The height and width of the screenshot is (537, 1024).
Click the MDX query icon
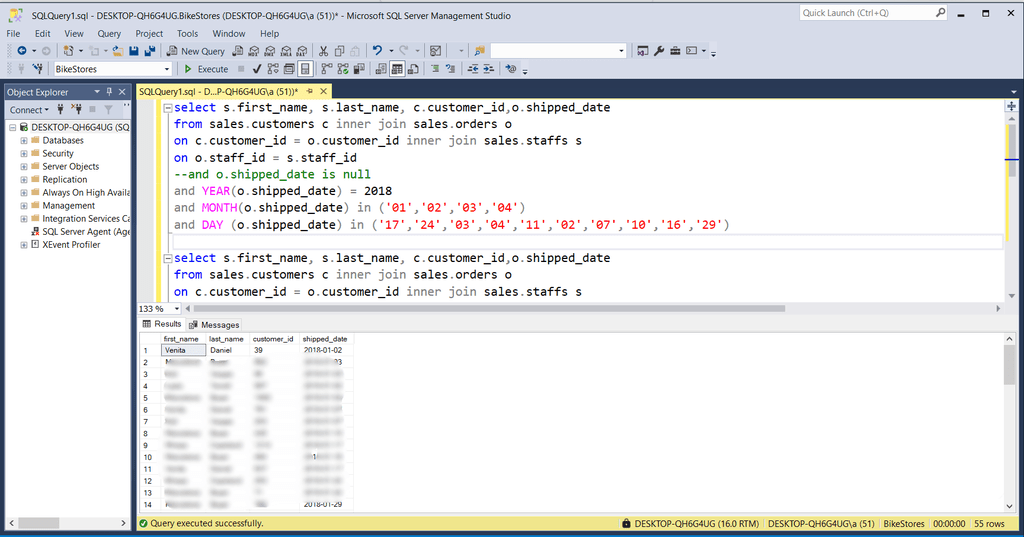point(253,51)
